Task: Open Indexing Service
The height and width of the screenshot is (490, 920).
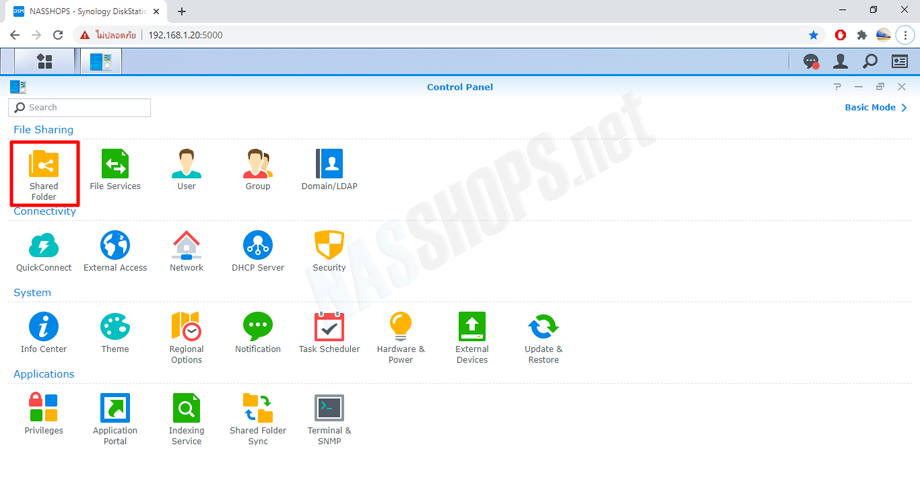Action: (x=187, y=420)
